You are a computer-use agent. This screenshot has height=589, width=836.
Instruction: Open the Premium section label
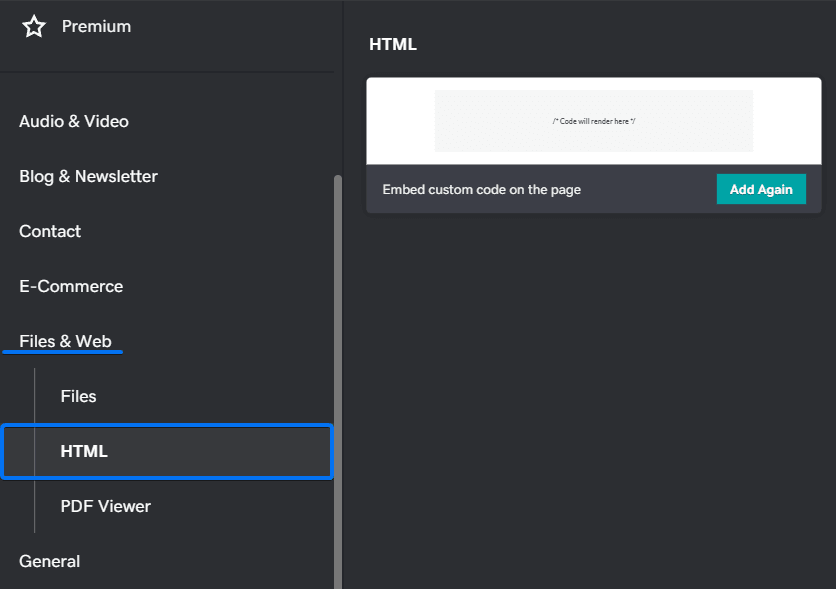pos(97,26)
